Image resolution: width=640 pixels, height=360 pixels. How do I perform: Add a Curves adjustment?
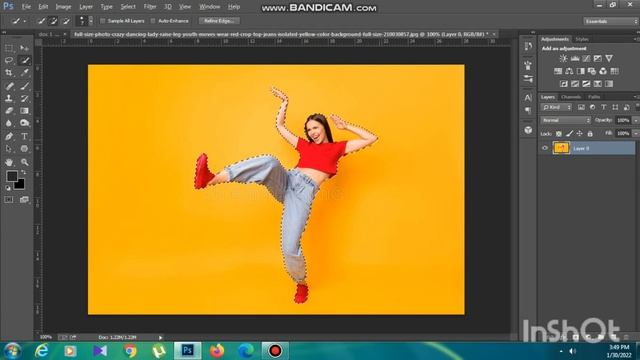point(587,58)
